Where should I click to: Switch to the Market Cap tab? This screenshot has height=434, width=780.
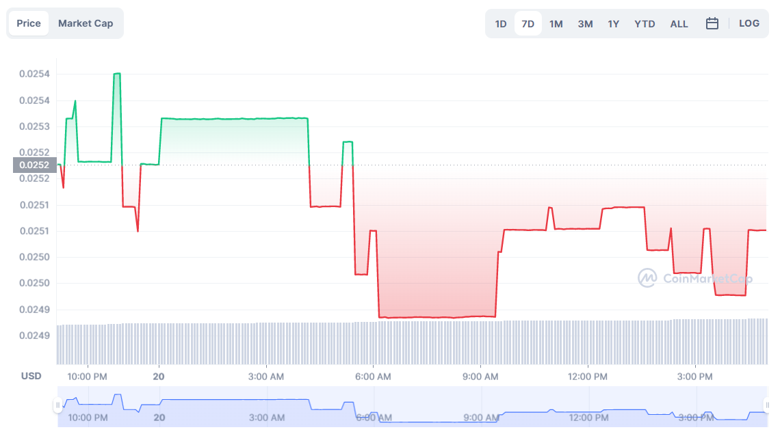tap(85, 23)
